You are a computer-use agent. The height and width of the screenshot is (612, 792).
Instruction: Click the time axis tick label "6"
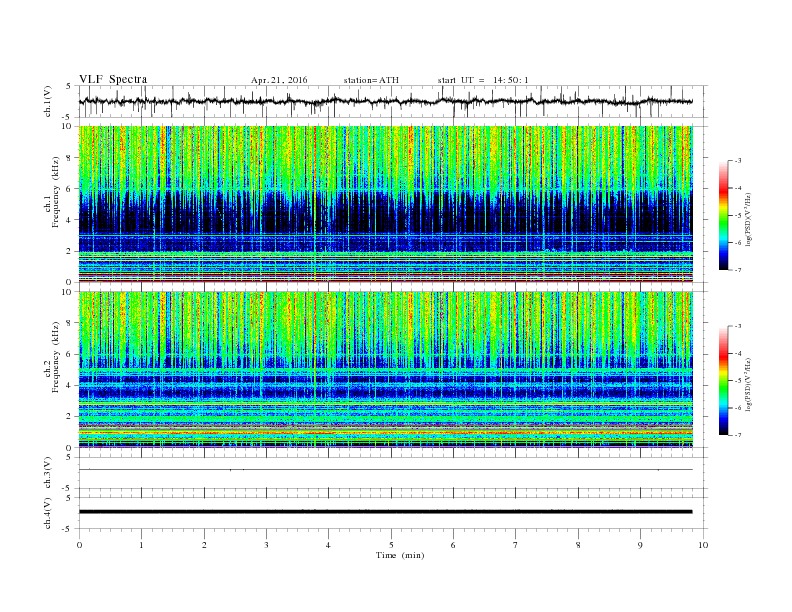tap(453, 545)
